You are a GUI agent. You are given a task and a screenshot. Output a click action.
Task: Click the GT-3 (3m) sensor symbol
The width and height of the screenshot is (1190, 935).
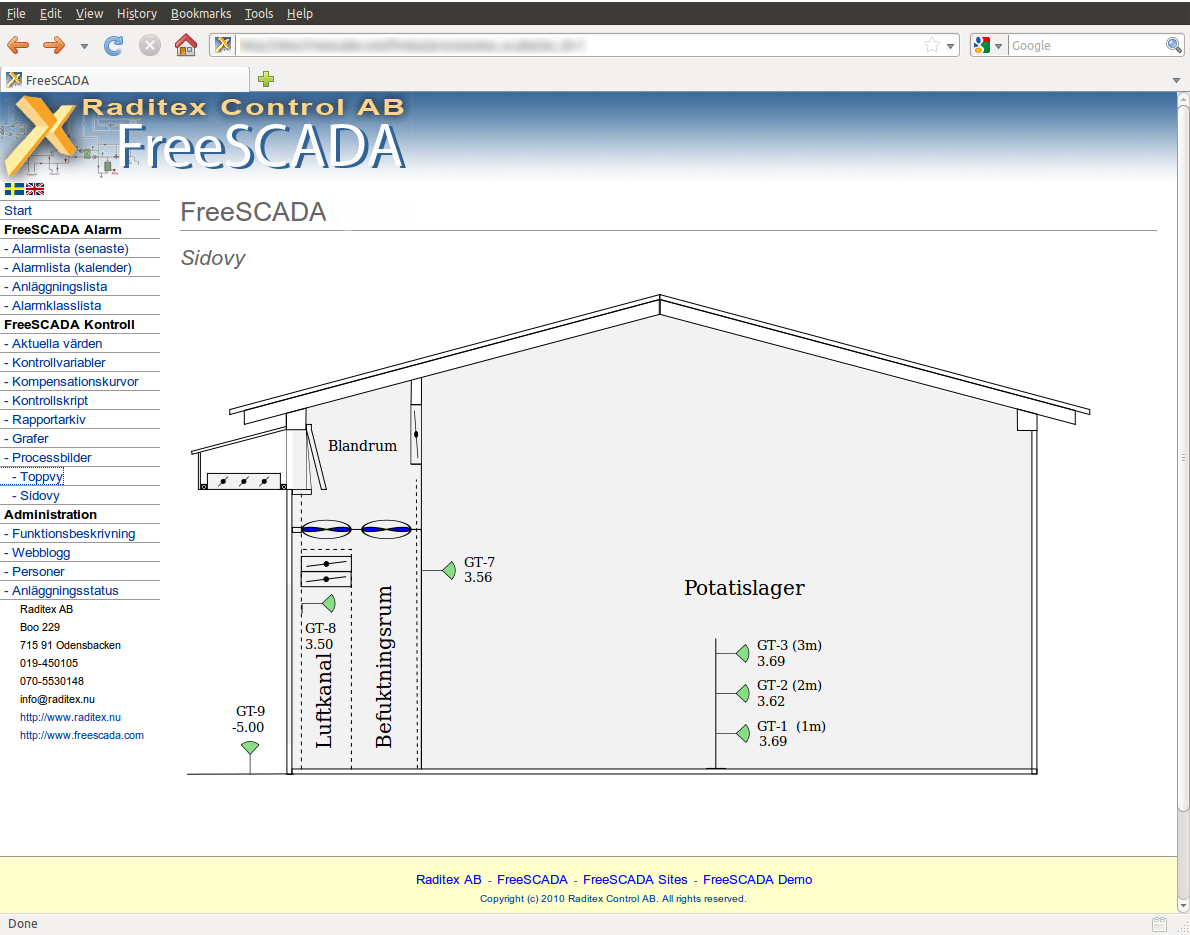click(x=742, y=653)
